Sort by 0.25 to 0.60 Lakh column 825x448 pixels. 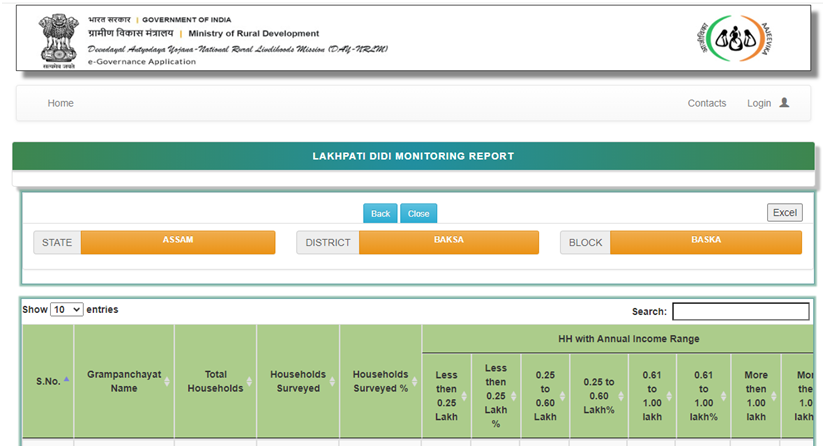[x=562, y=396]
